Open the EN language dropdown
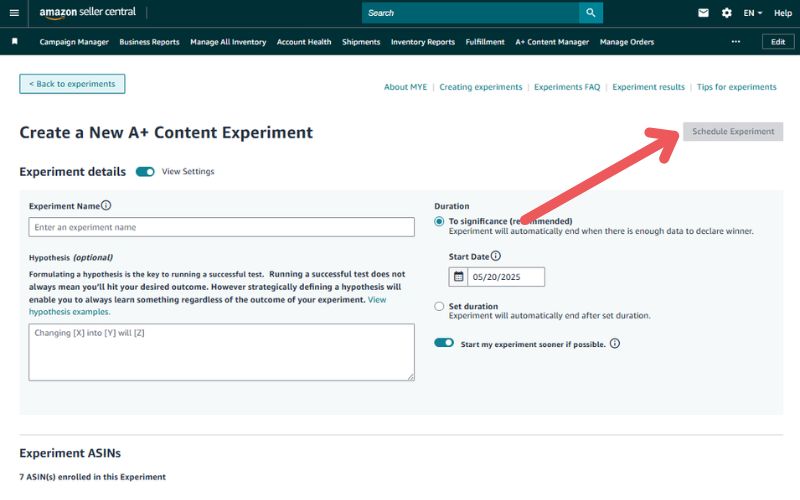The height and width of the screenshot is (500, 800). tap(753, 13)
